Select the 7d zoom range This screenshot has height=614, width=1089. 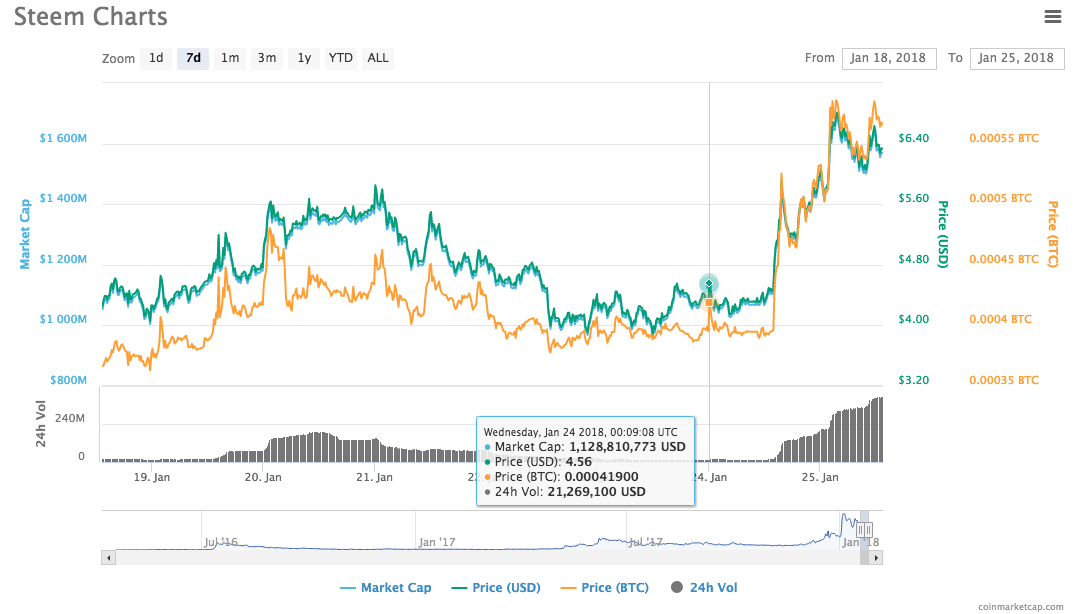click(193, 58)
